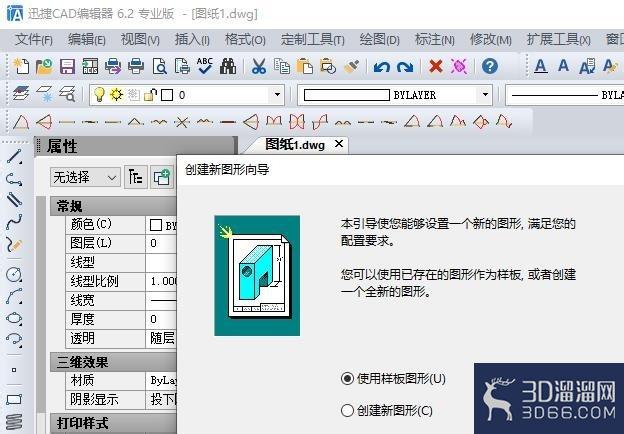Click the red X Delete icon
This screenshot has width=624, height=434.
point(436,66)
